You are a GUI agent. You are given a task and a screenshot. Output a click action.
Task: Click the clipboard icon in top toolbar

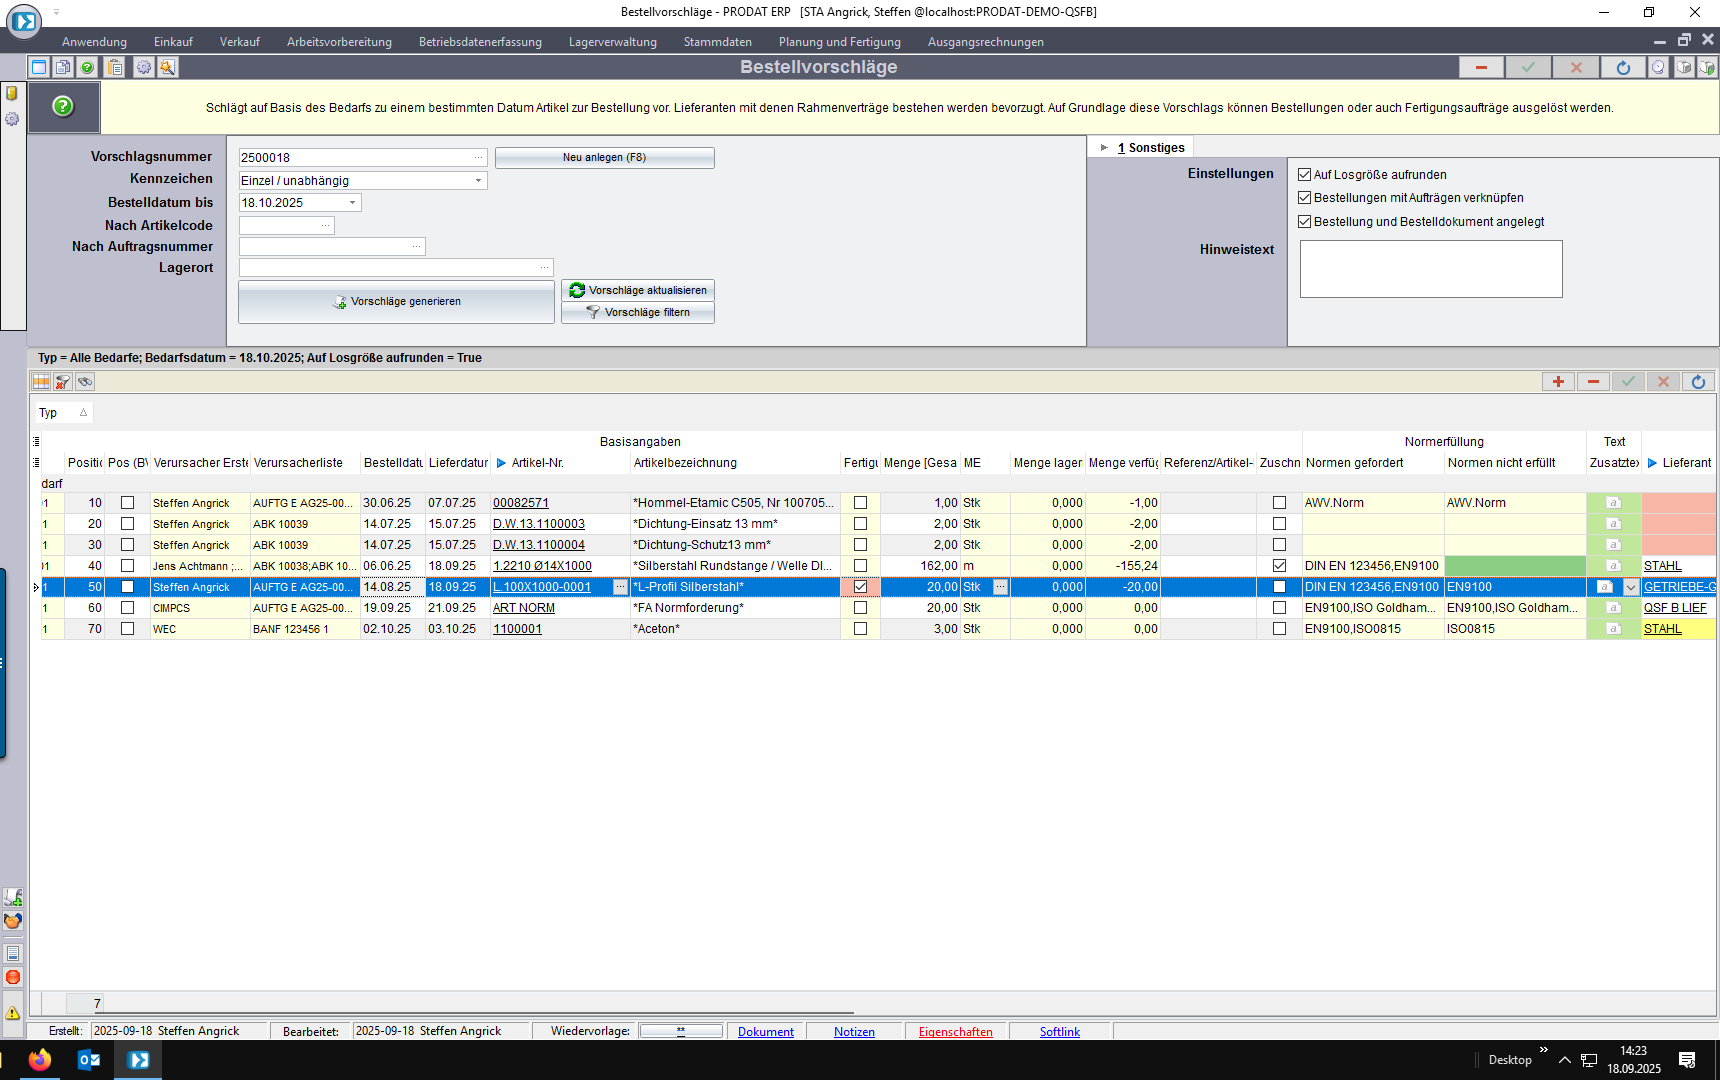115,67
